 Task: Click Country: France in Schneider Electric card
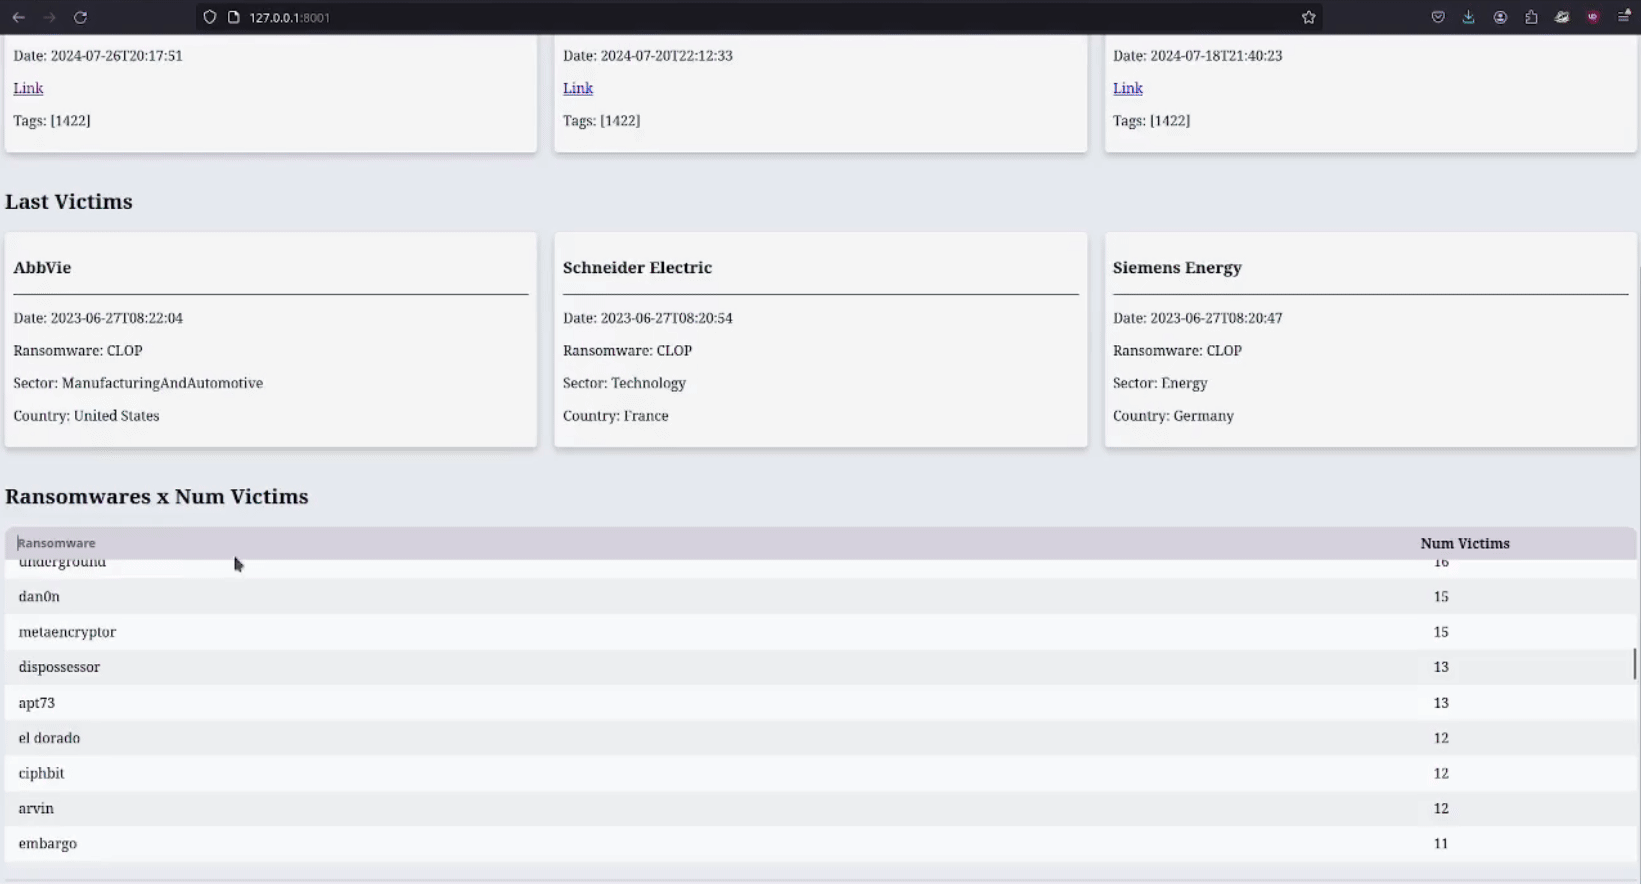pos(616,416)
